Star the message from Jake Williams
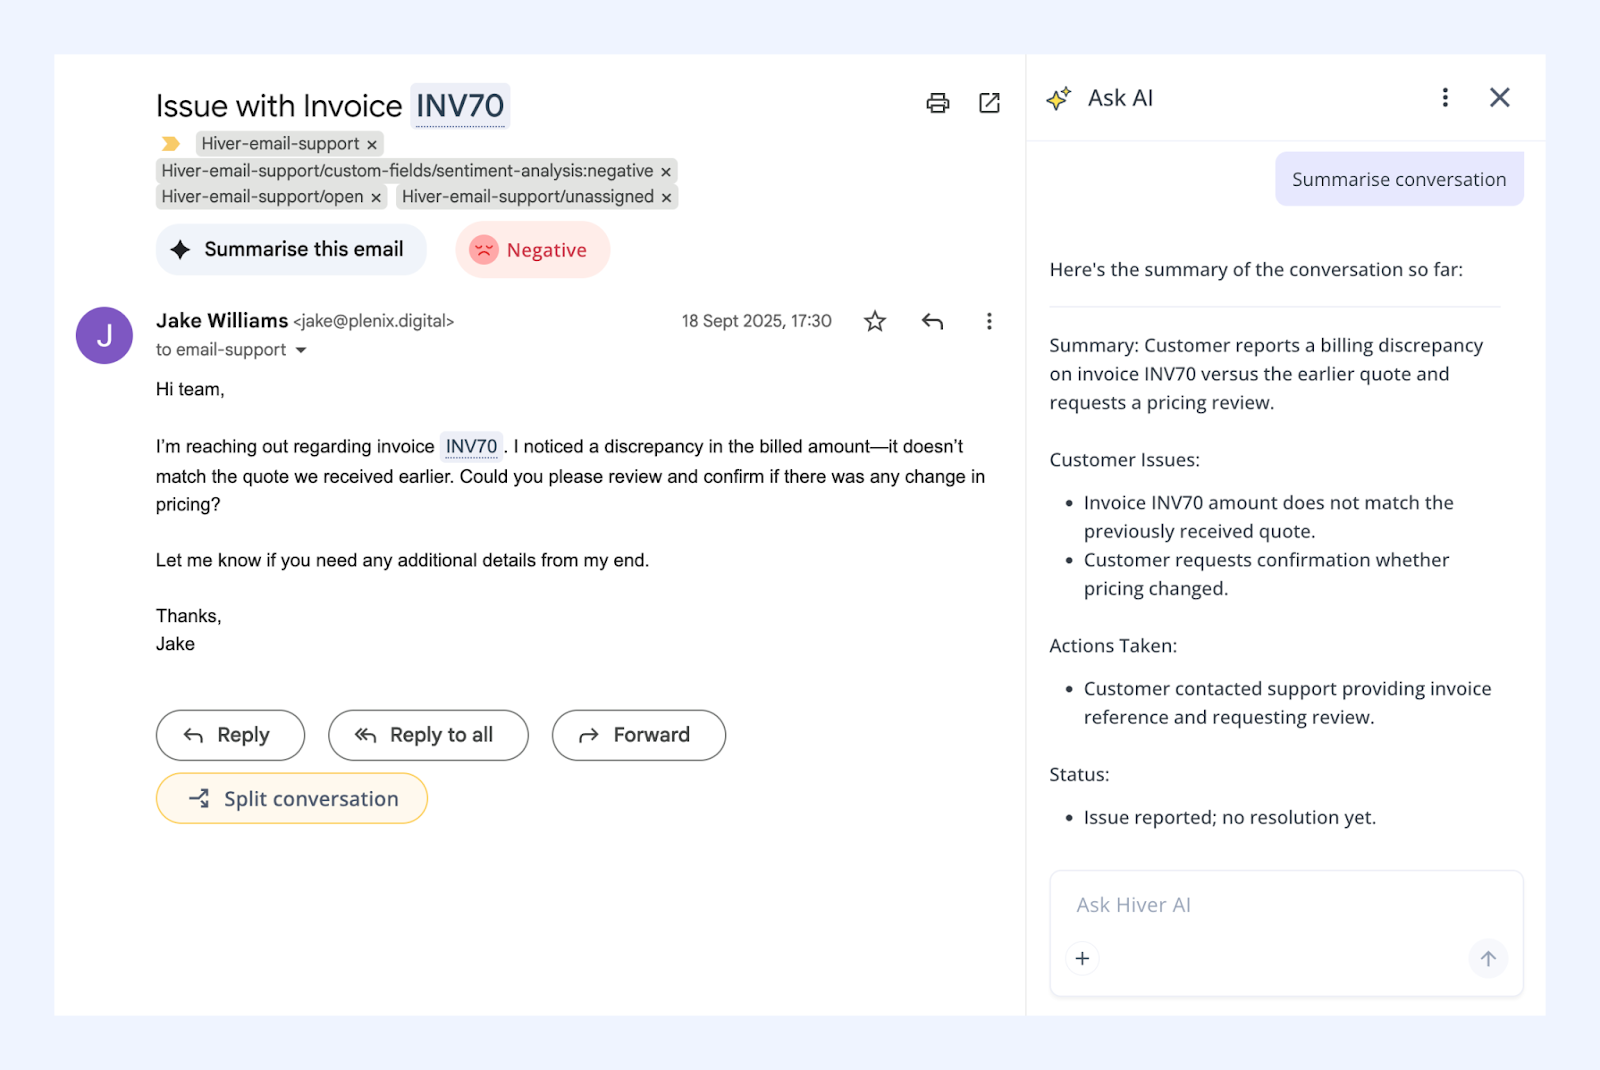 (x=875, y=321)
